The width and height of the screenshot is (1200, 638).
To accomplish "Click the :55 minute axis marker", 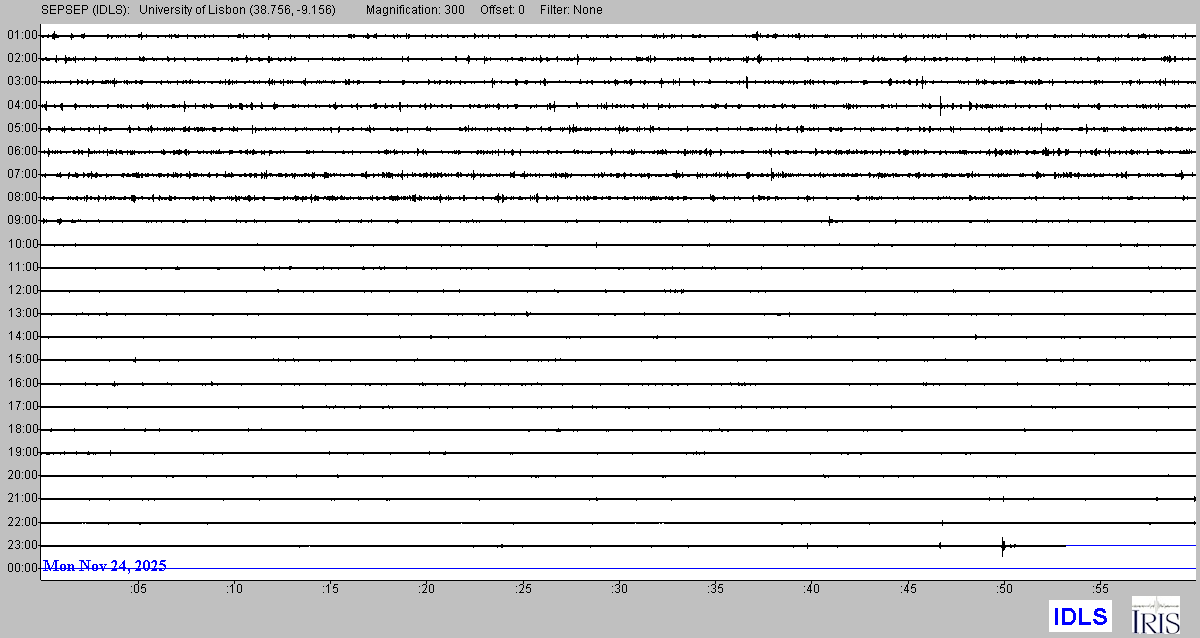I will point(1101,589).
